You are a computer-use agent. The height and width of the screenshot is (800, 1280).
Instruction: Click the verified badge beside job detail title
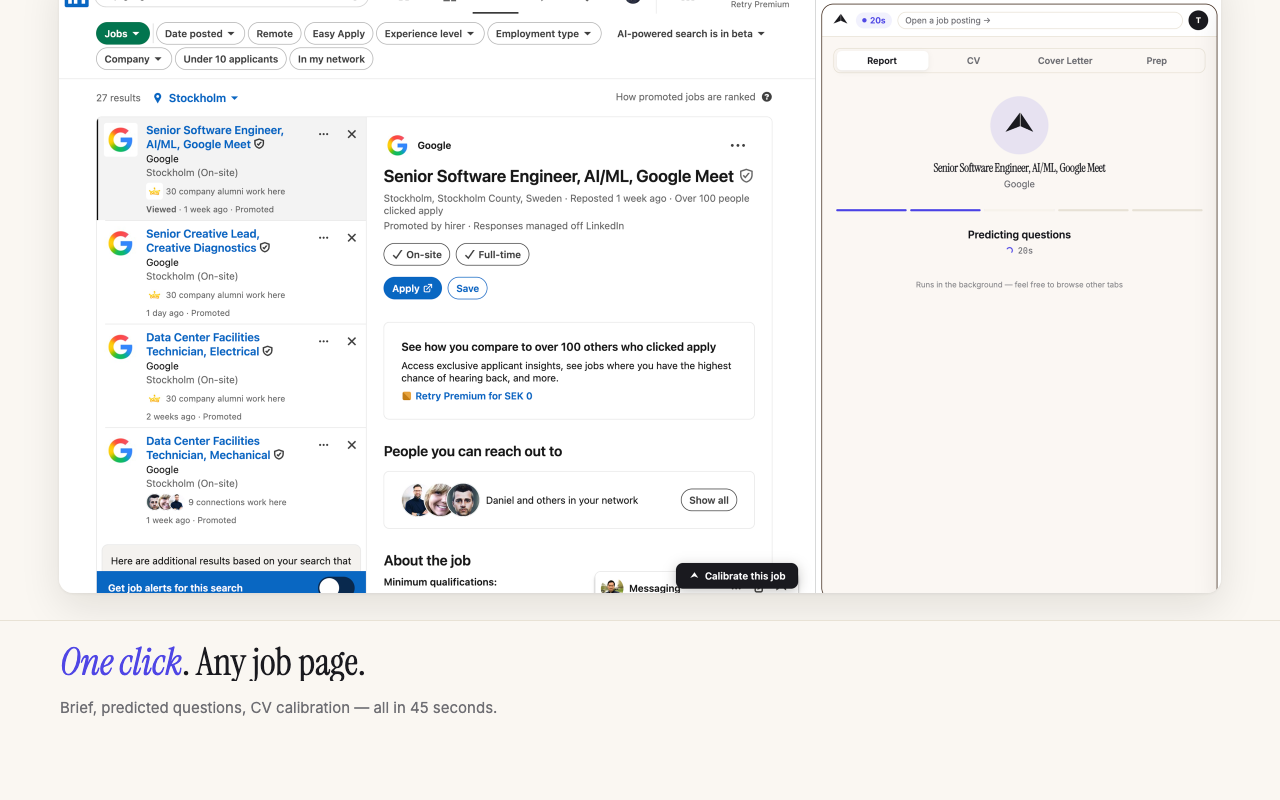tap(746, 176)
